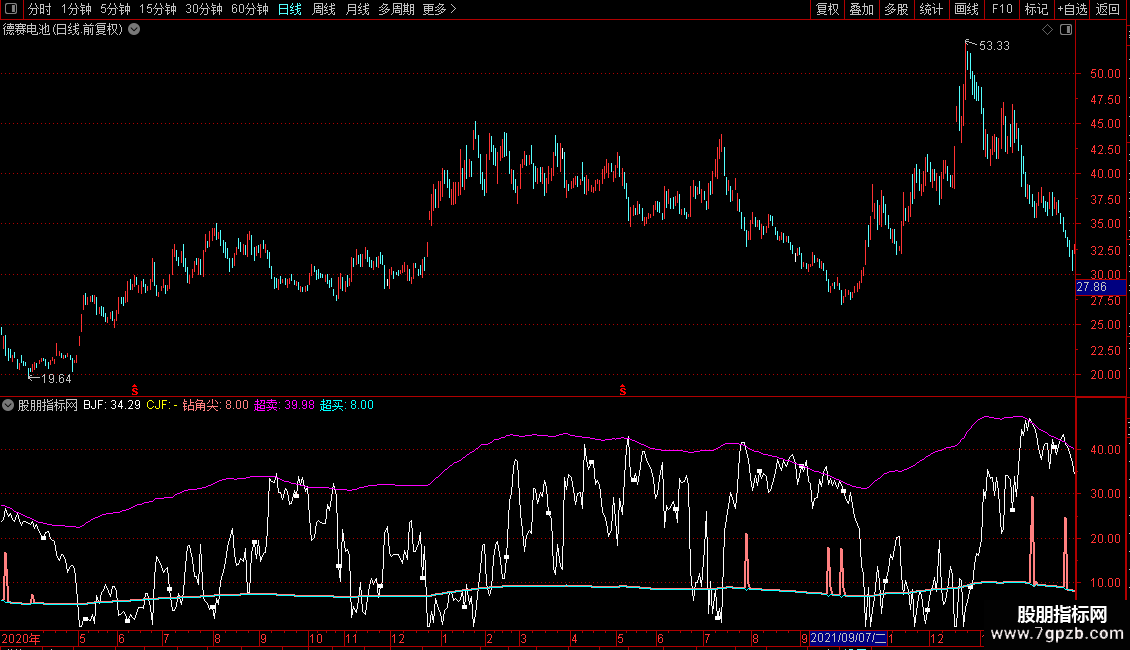Switch to 月线 monthly chart

(x=357, y=9)
